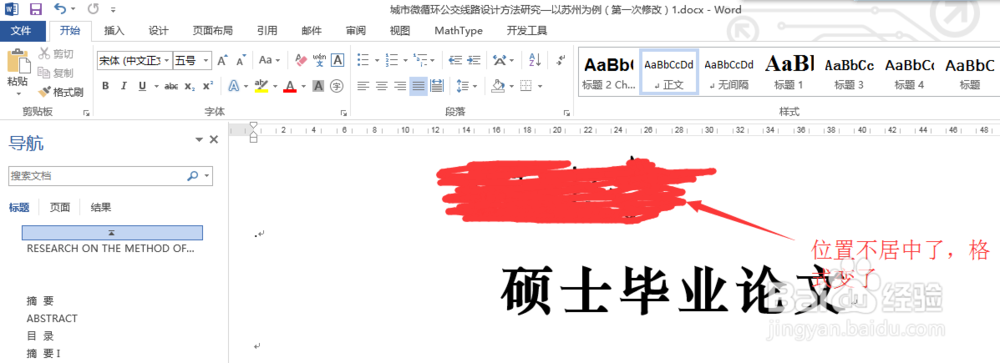This screenshot has width=1000, height=363.
Task: Open the font color dropdown arrow
Action: (x=304, y=86)
